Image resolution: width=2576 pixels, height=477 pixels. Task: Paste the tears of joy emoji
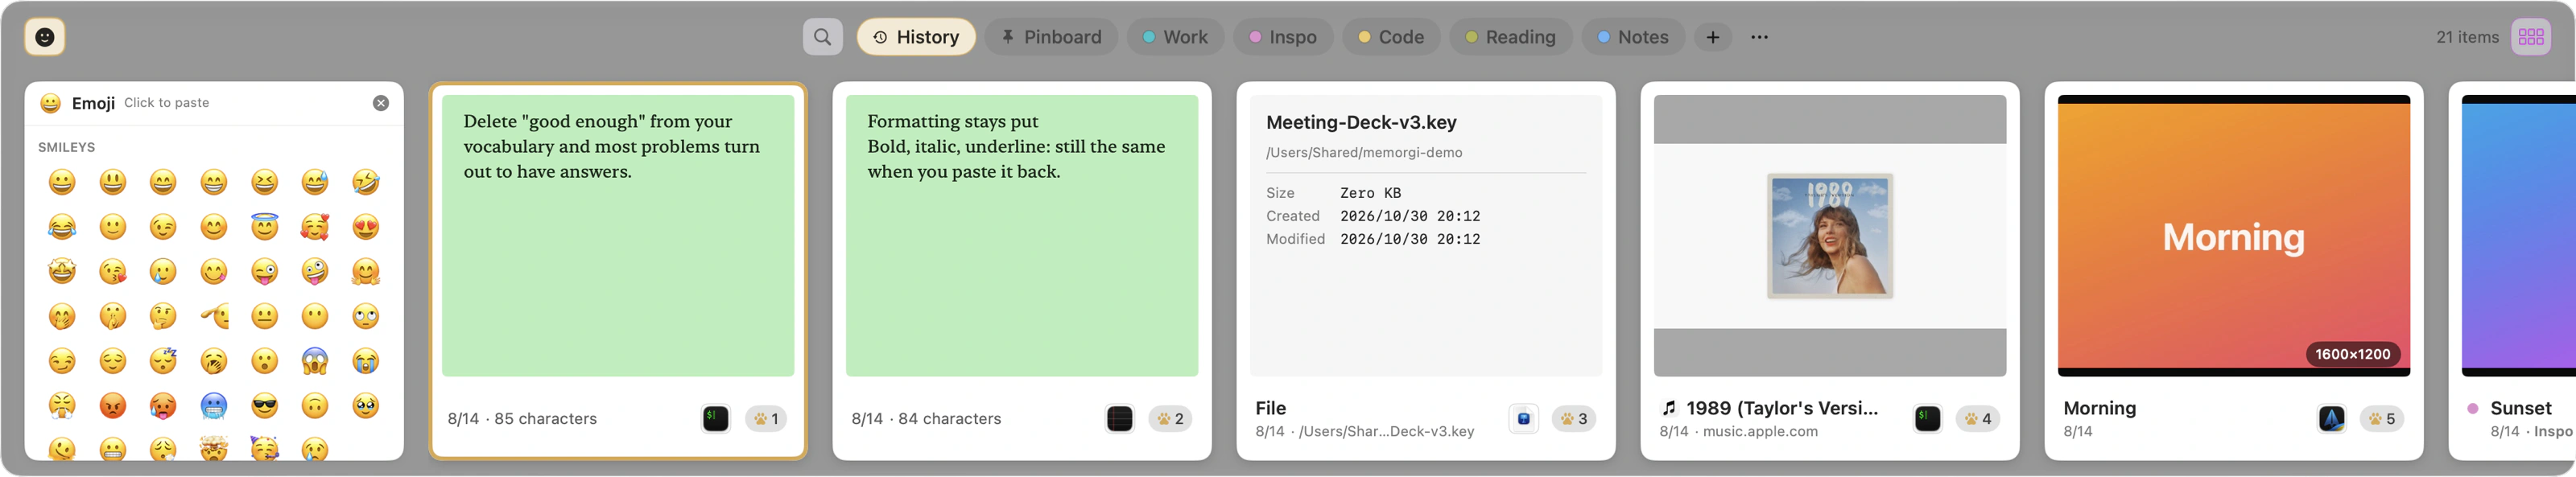coord(62,227)
